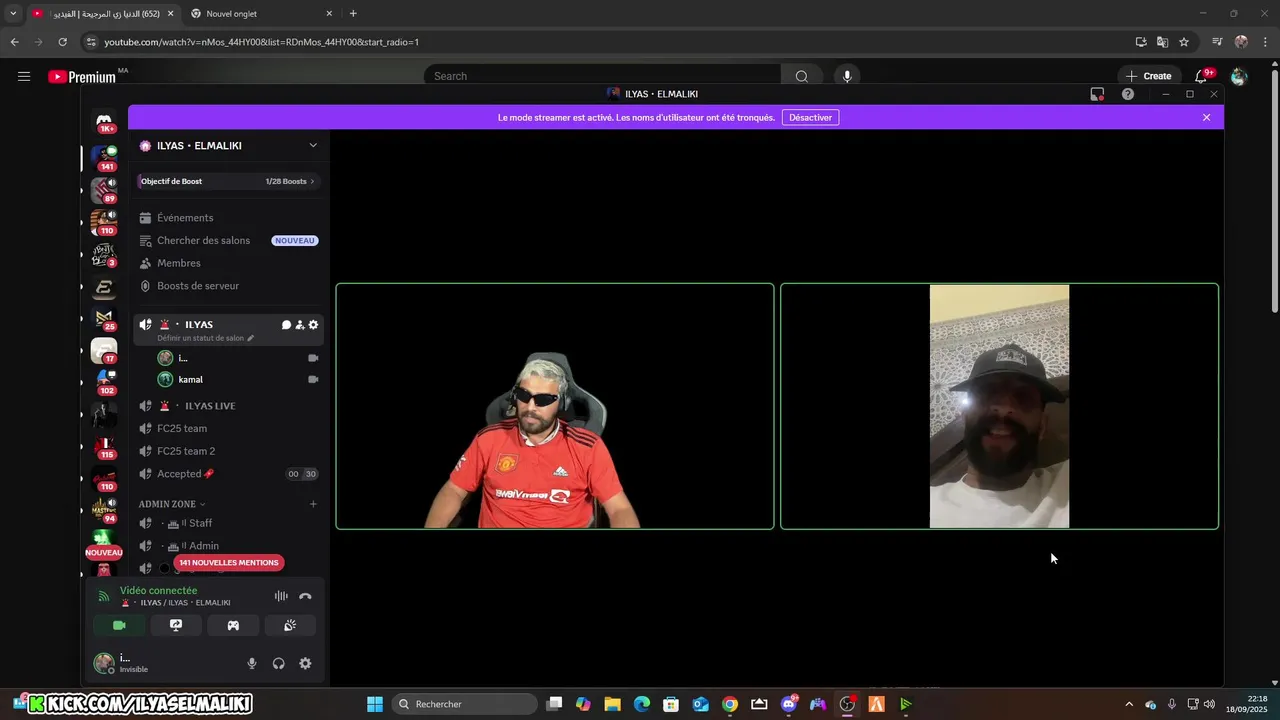Image resolution: width=1280 pixels, height=720 pixels.
Task: Open File Explorer from taskbar
Action: [x=612, y=704]
